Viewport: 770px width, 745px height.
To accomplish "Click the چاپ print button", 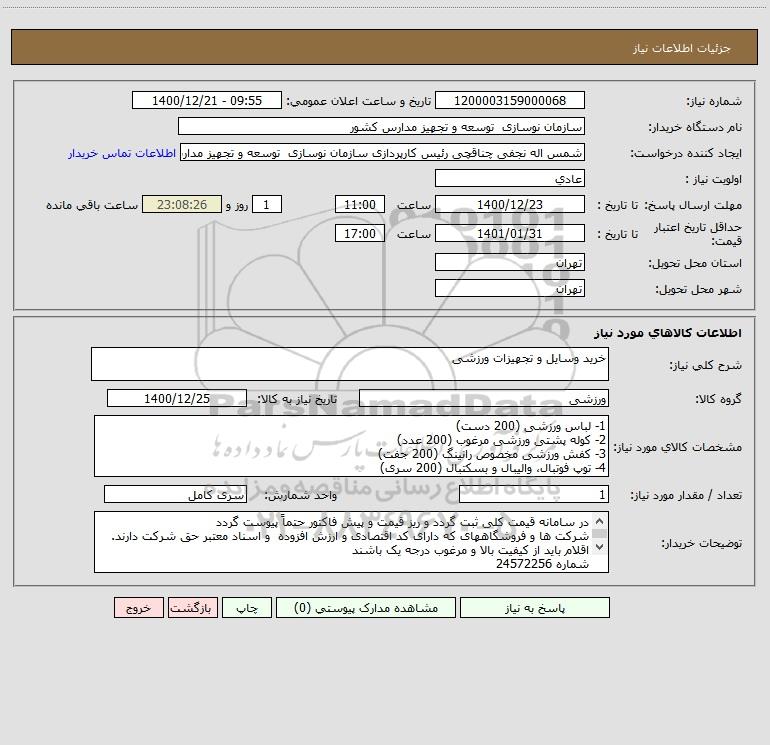I will click(247, 608).
